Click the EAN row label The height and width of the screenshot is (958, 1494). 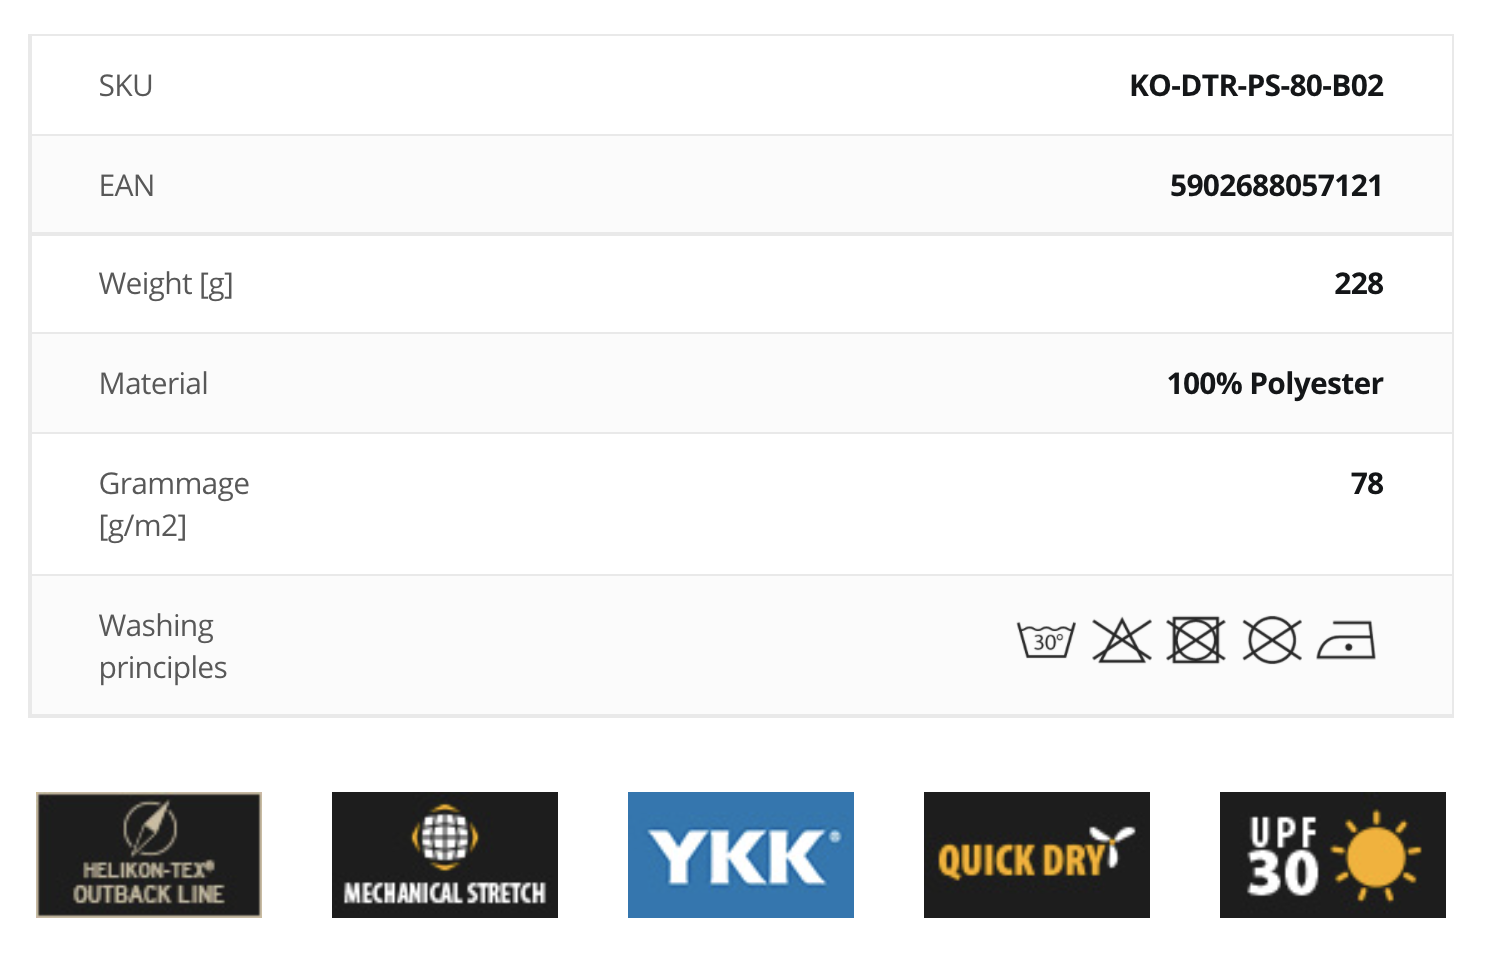point(127,186)
